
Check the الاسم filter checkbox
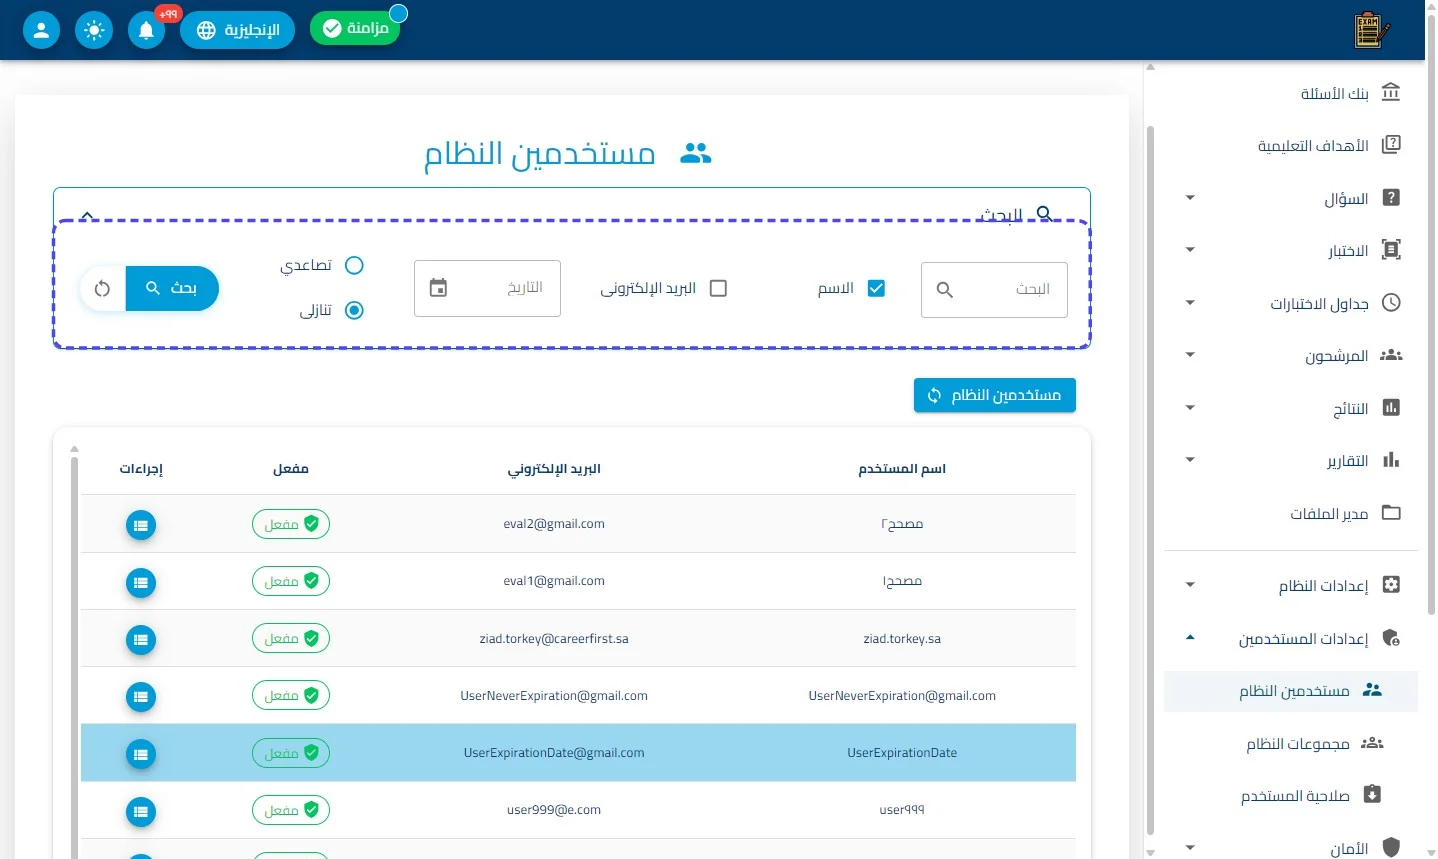[876, 288]
